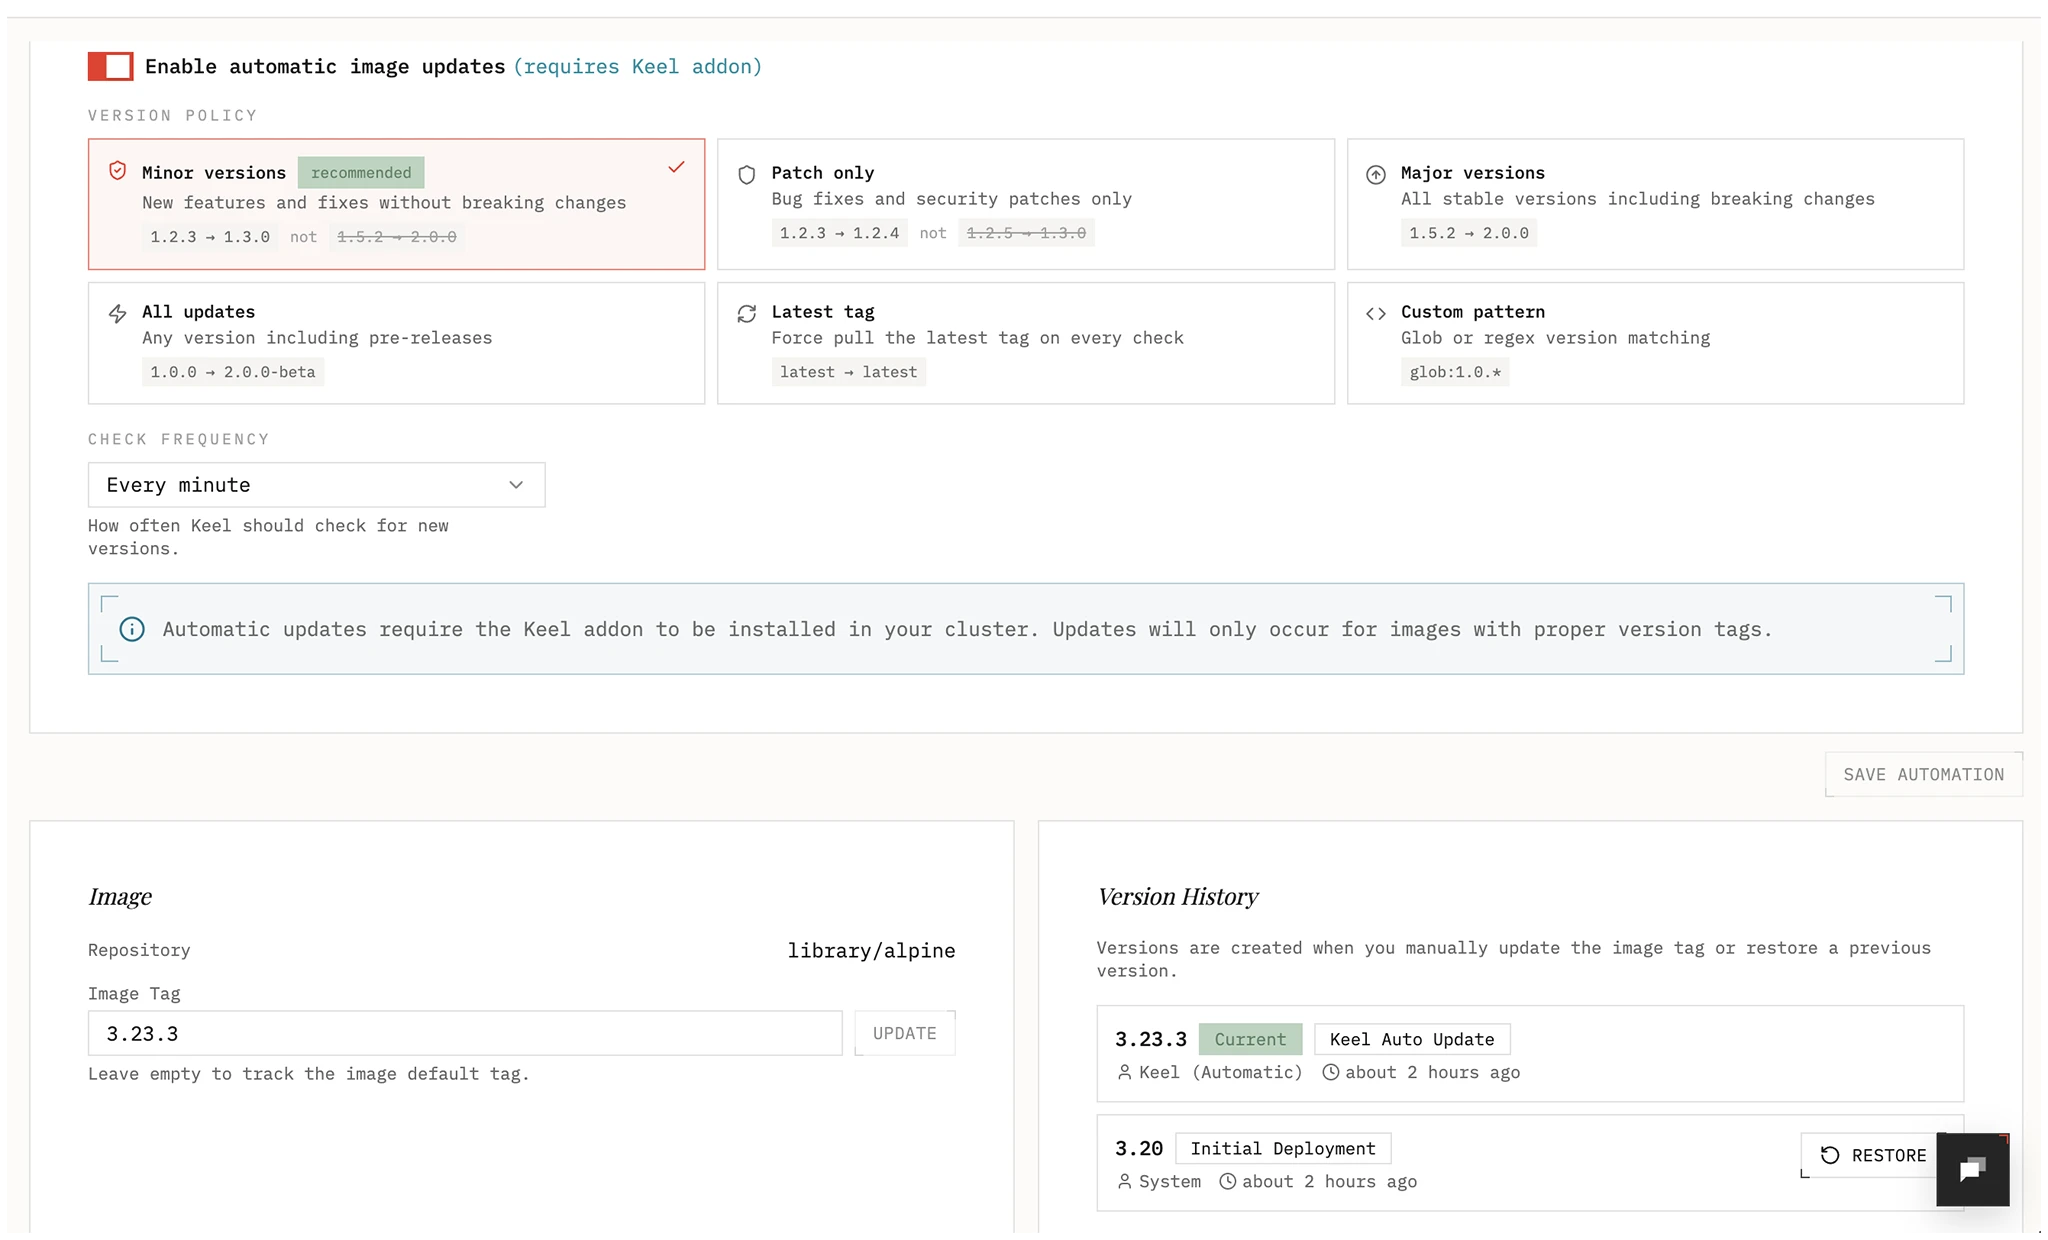Click the chevron on the Every minute selector
This screenshot has width=2048, height=1240.
(x=515, y=485)
